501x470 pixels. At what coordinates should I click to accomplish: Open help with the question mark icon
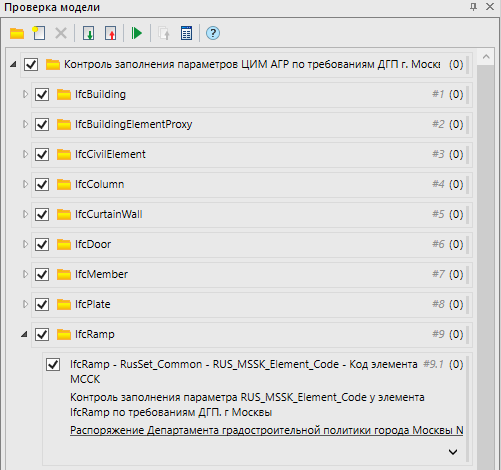click(x=213, y=33)
